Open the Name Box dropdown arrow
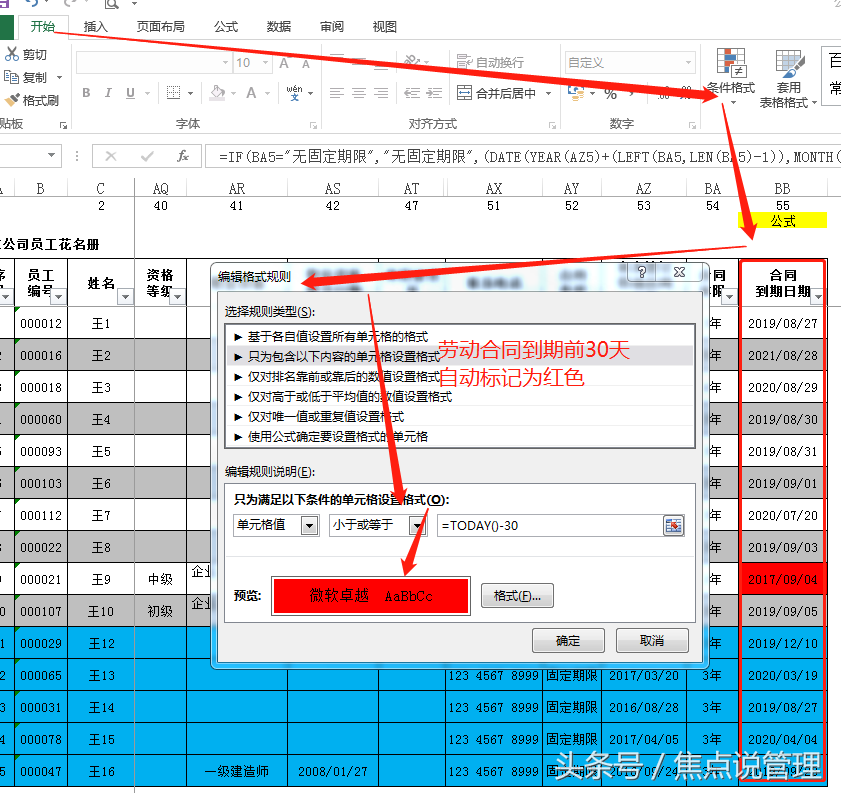Screen dimensions: 841x793 pyautogui.click(x=51, y=155)
